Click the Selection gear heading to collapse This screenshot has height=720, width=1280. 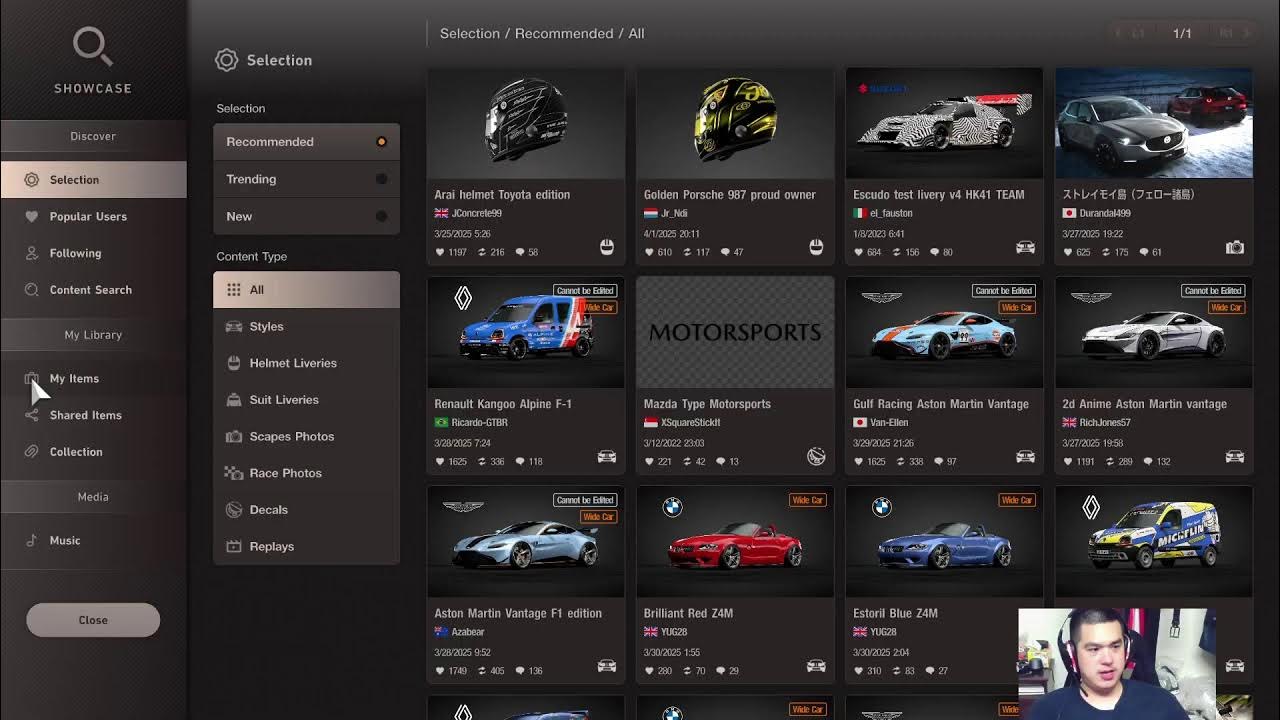[x=228, y=60]
